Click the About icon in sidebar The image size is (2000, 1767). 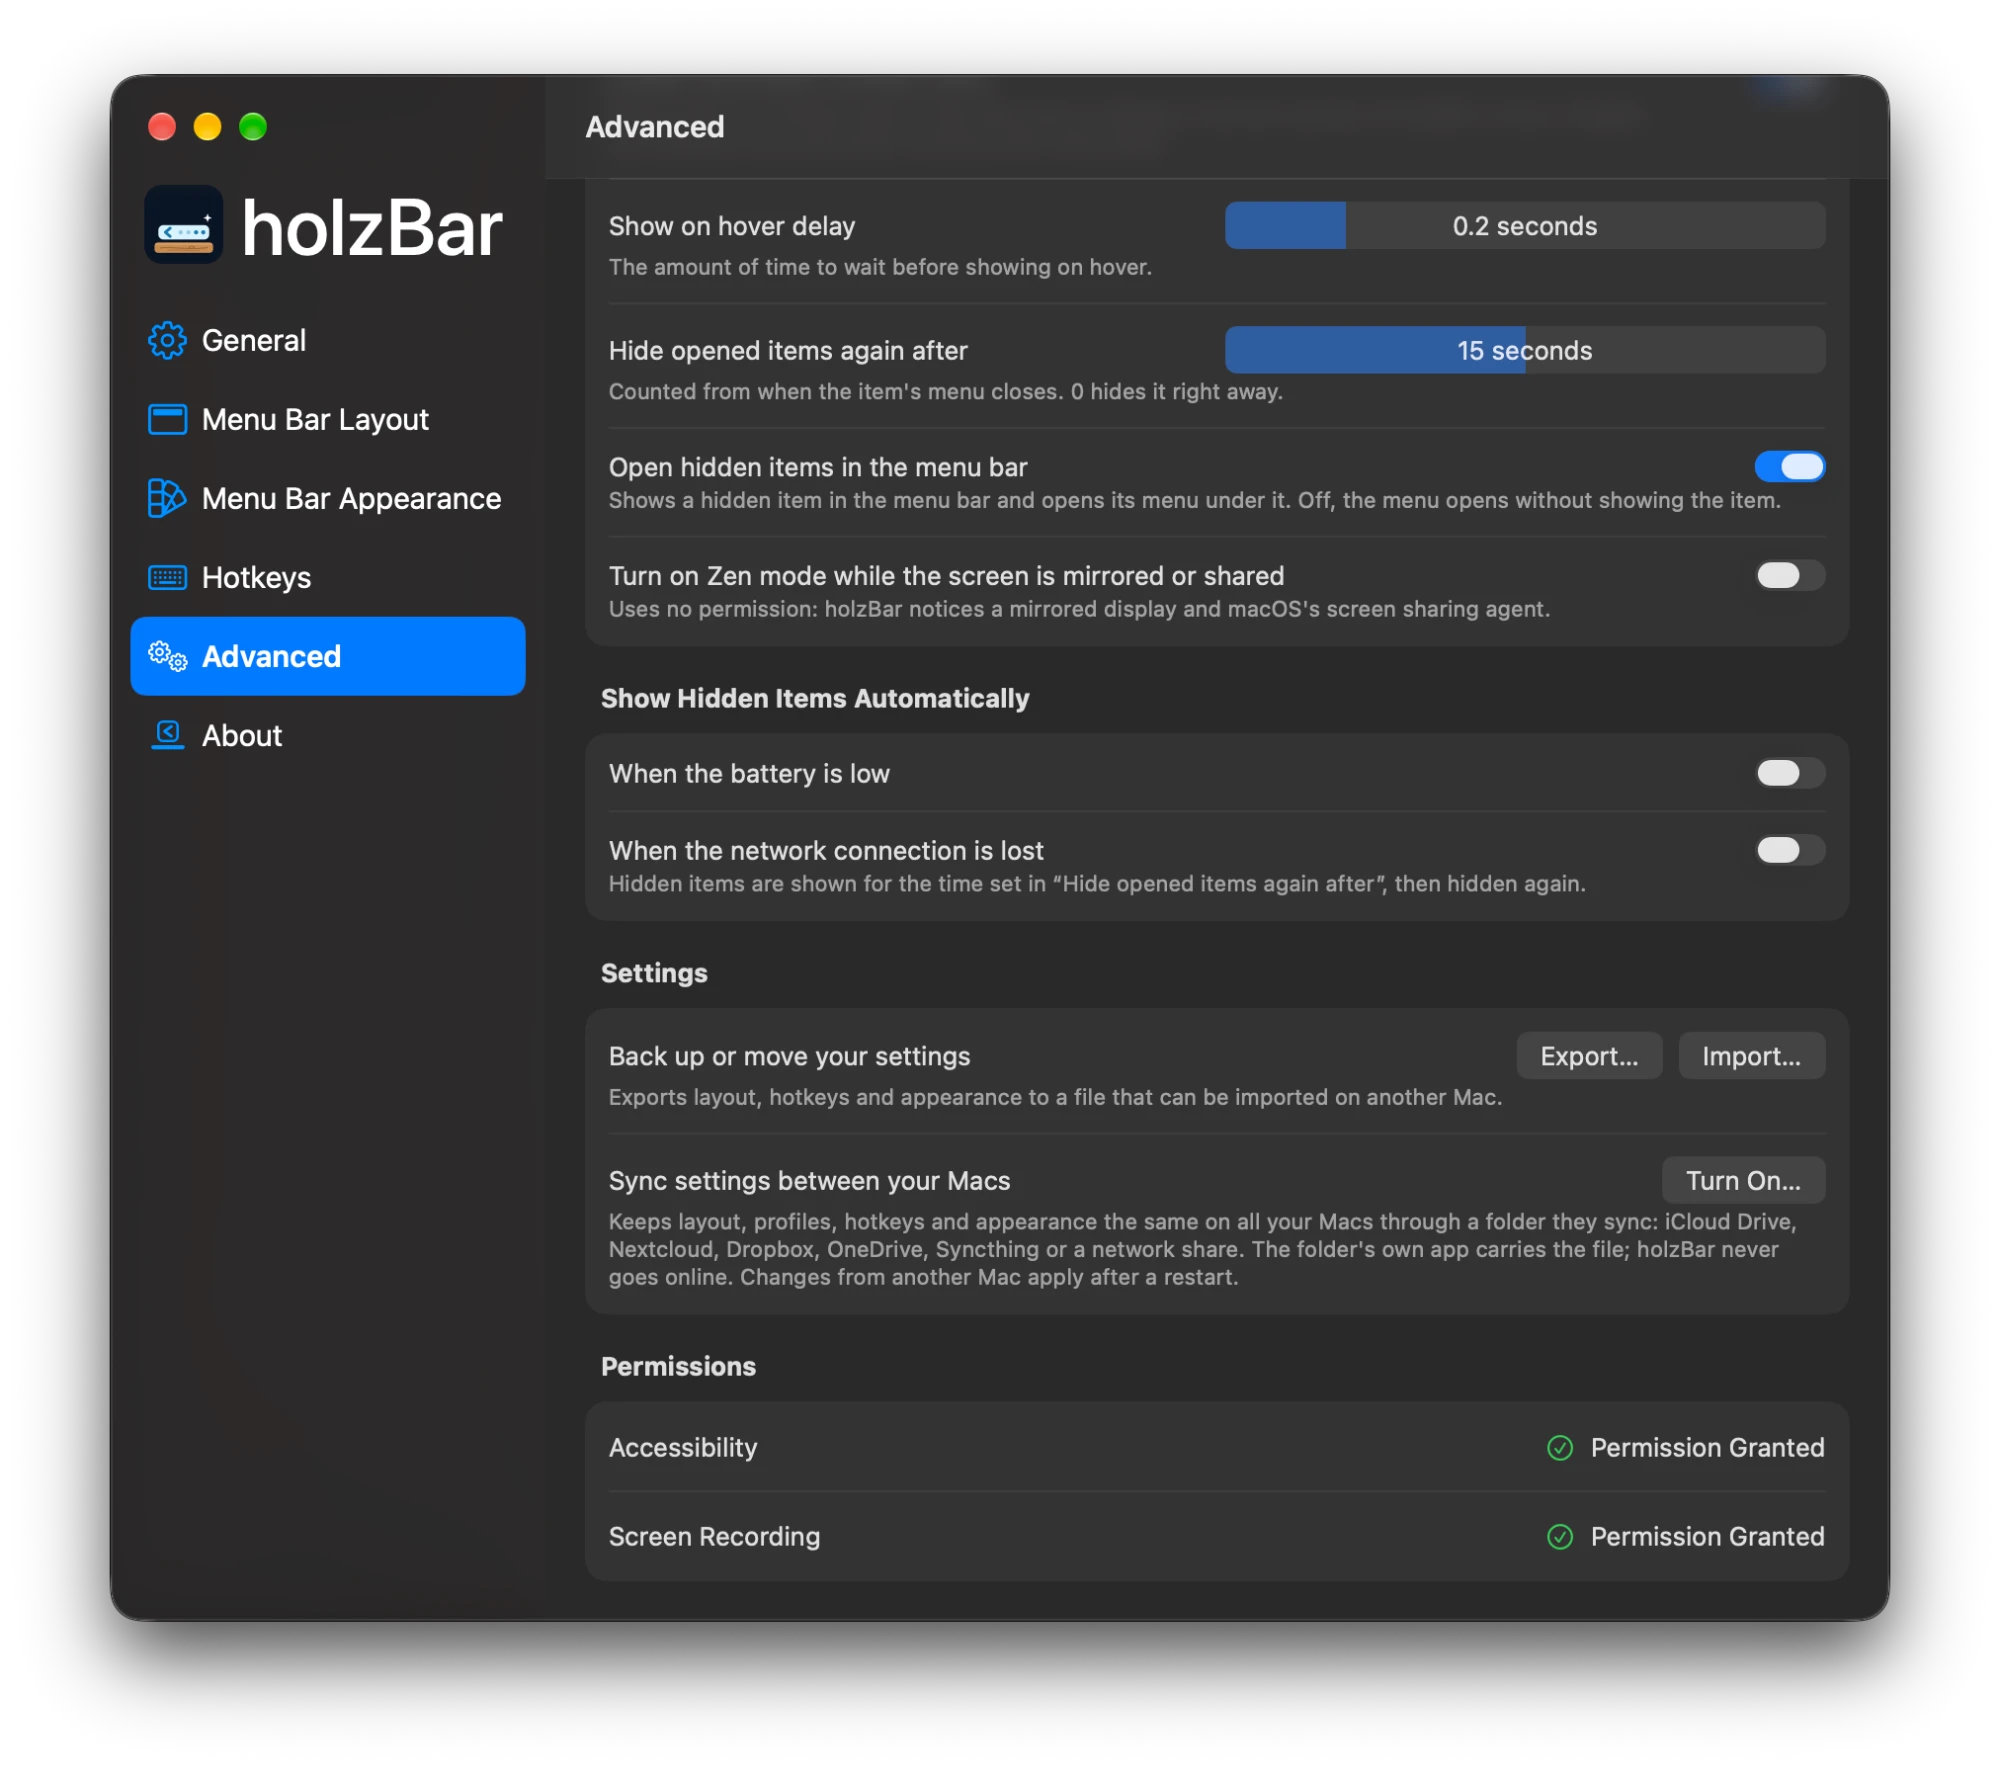[167, 734]
